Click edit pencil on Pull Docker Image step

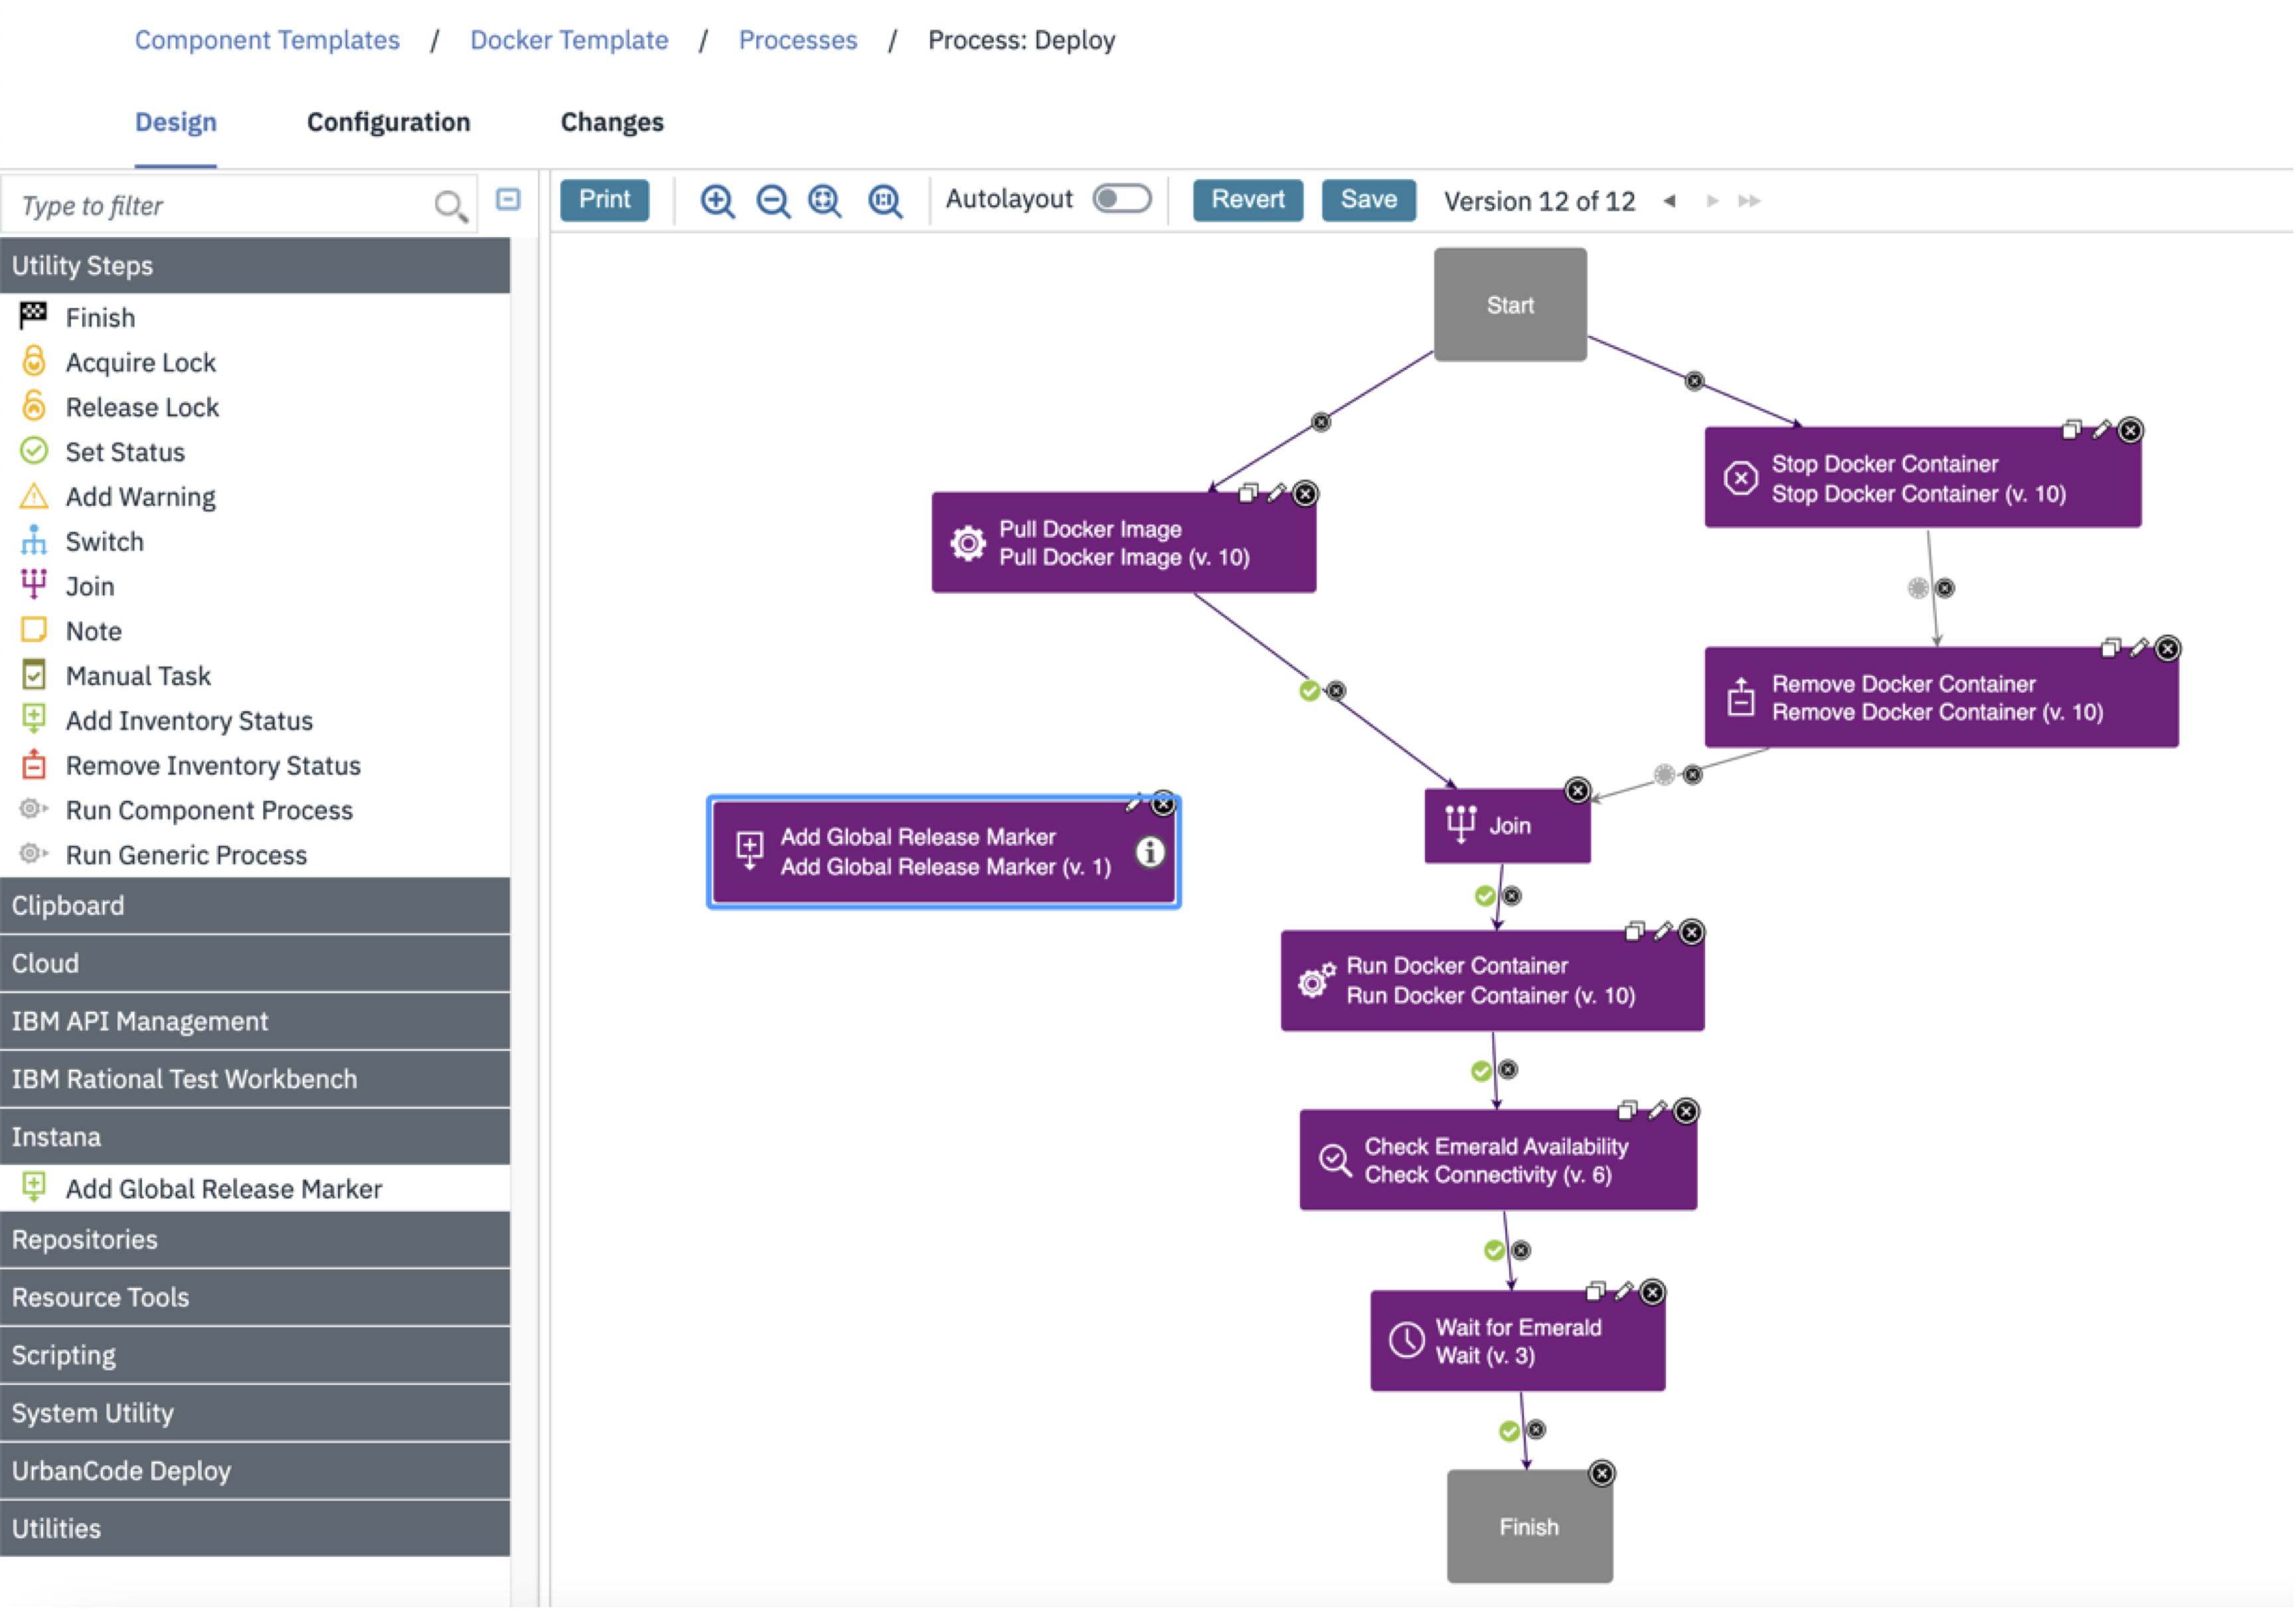pyautogui.click(x=1277, y=493)
